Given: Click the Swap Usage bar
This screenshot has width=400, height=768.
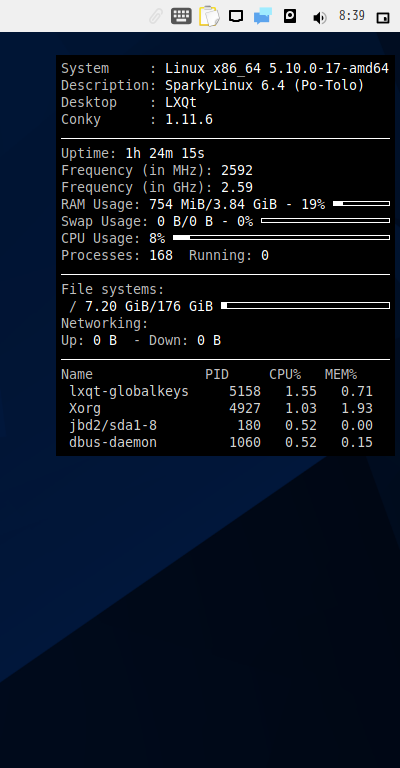Looking at the screenshot, I should pyautogui.click(x=326, y=220).
